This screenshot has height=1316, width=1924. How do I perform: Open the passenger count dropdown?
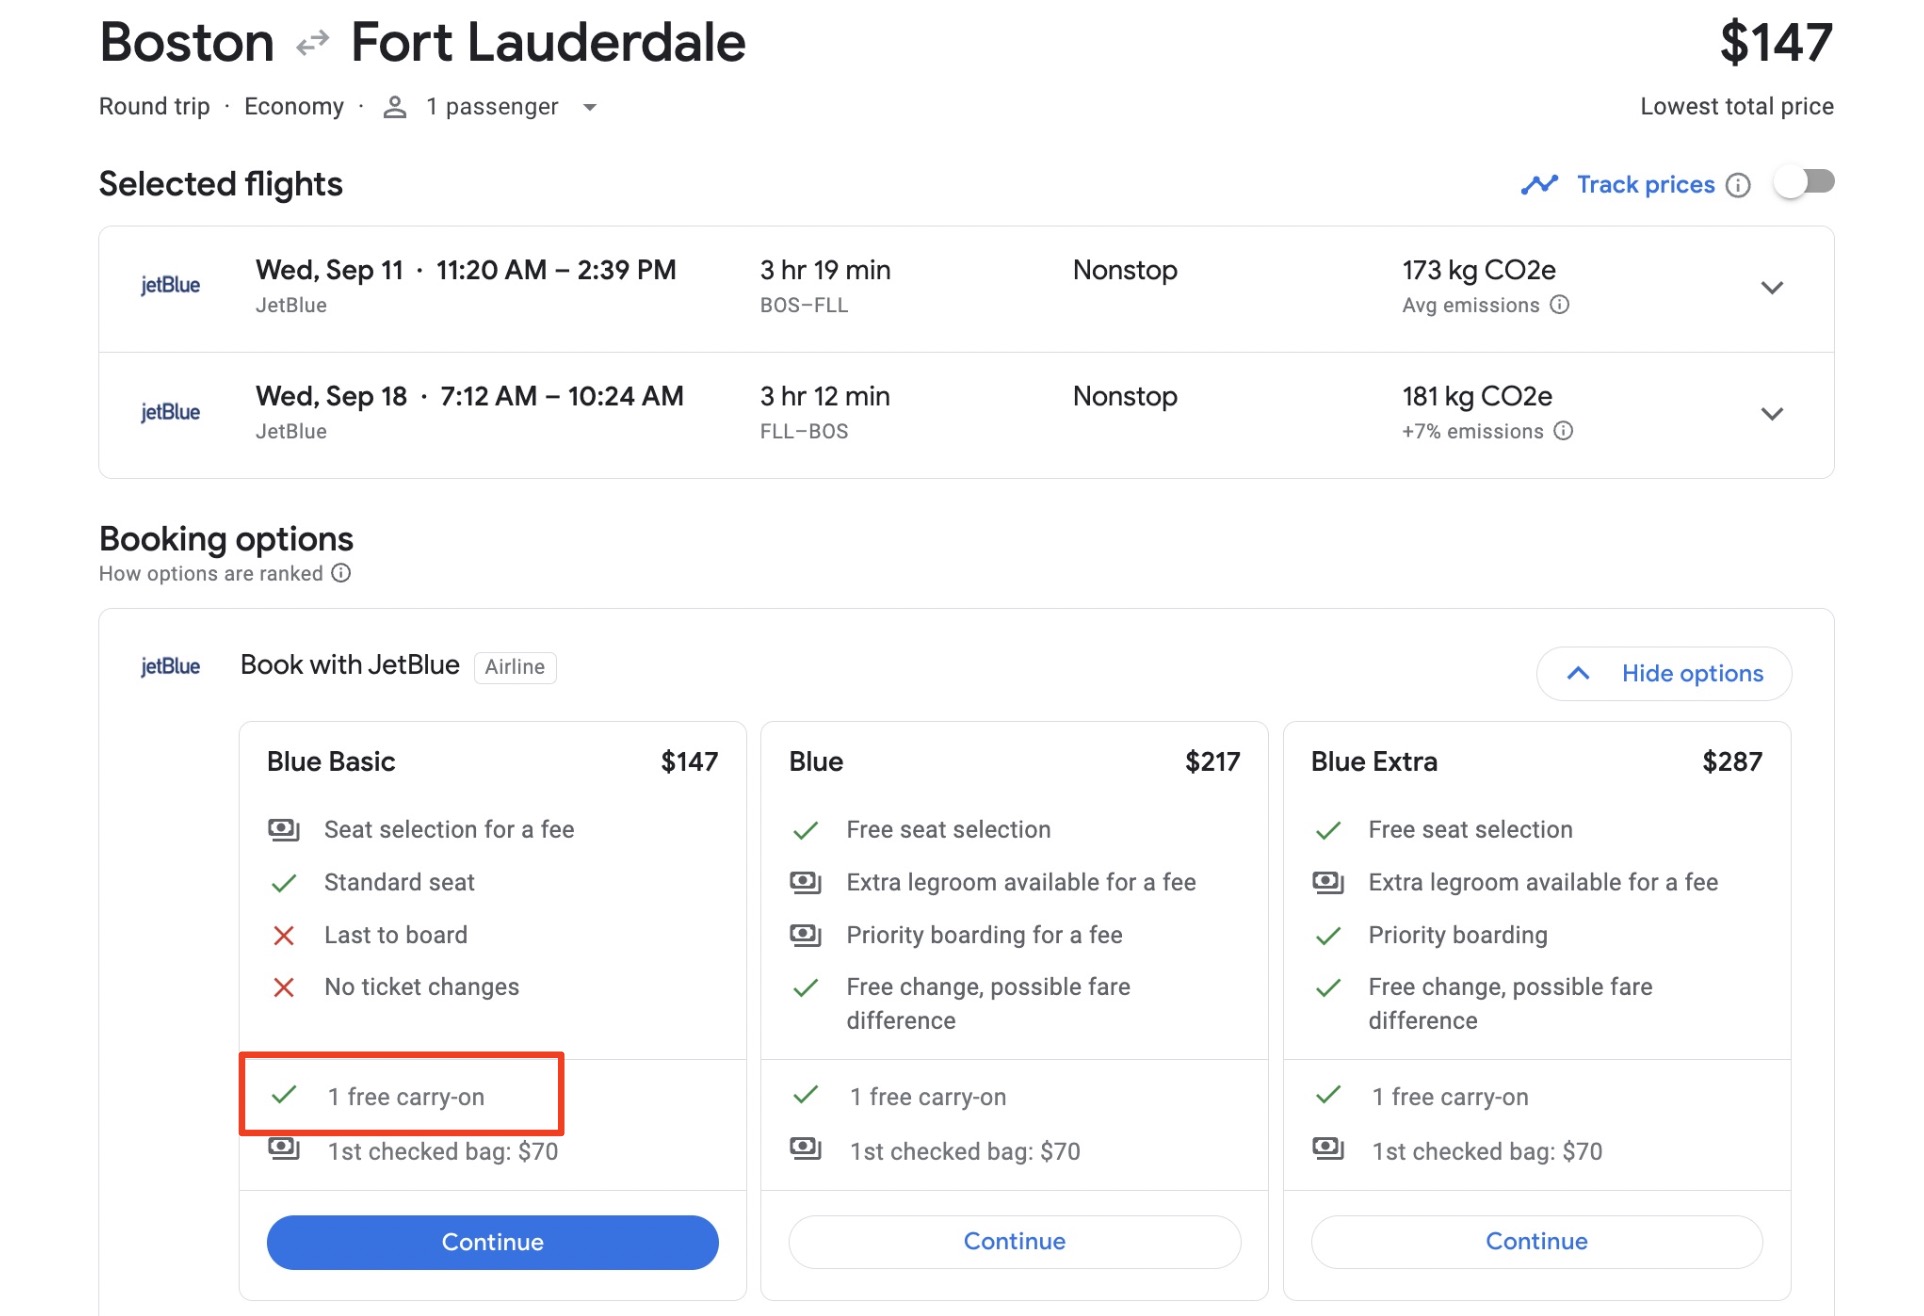click(590, 107)
